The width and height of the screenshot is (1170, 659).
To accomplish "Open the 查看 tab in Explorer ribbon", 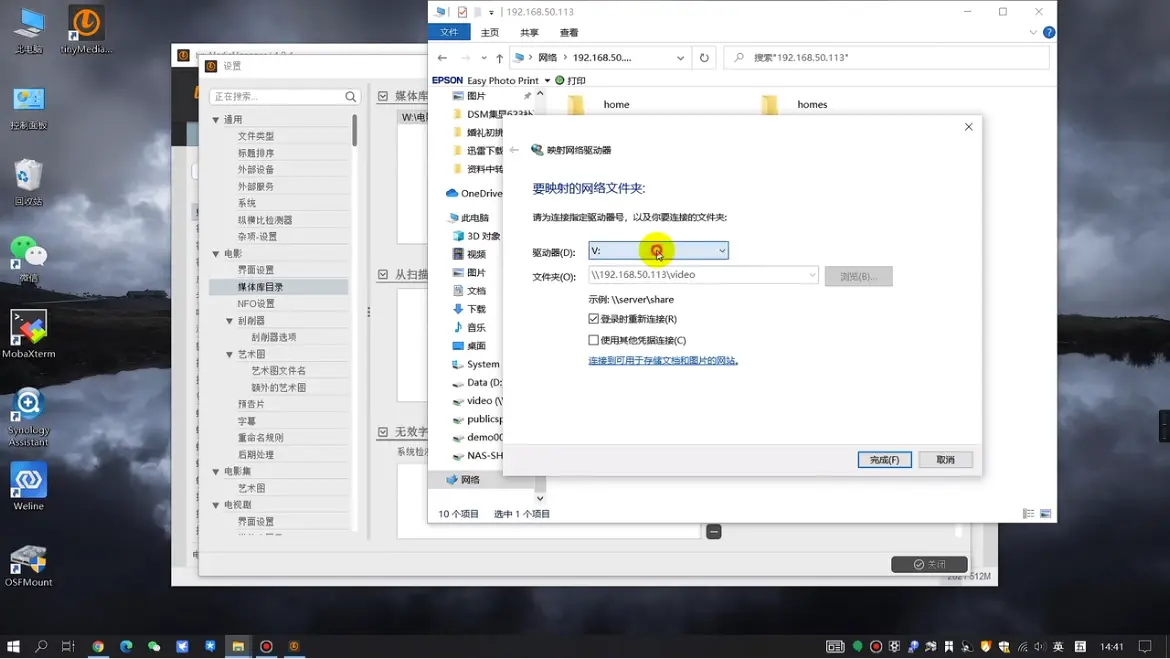I will tap(568, 33).
